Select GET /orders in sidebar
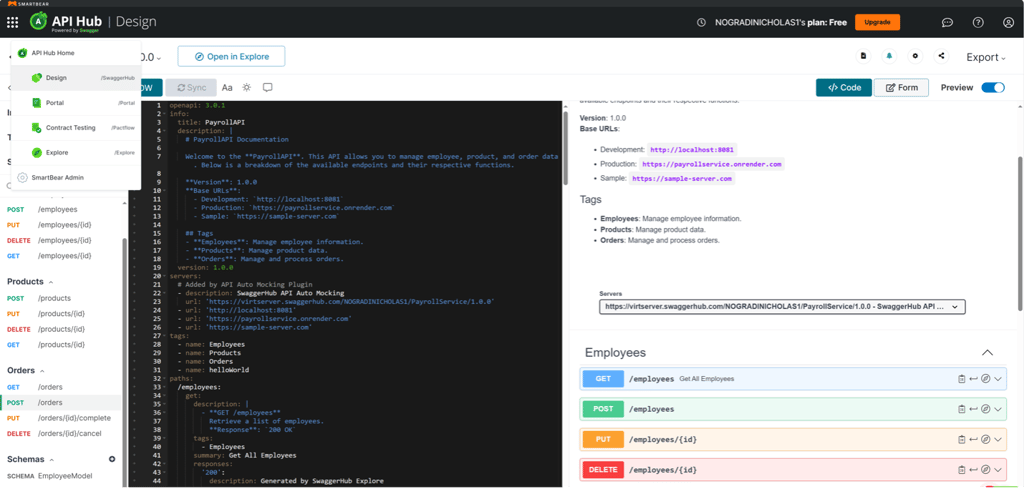This screenshot has height=489, width=1024. tap(61, 387)
